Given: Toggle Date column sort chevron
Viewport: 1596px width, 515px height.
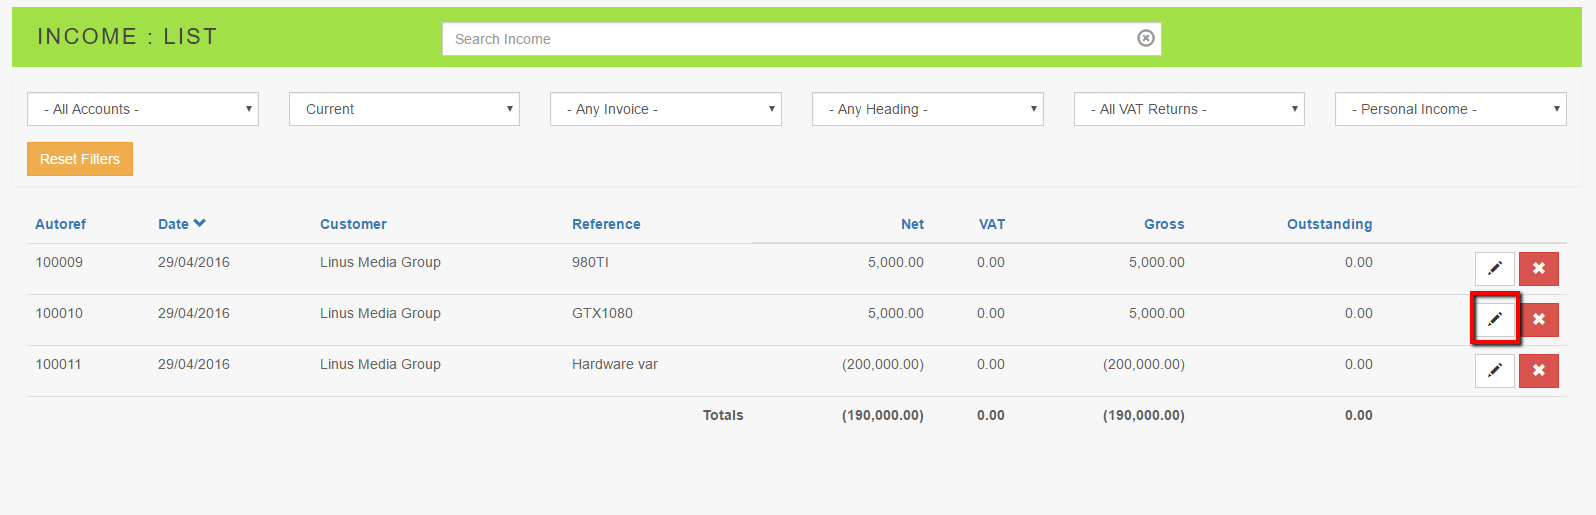Looking at the screenshot, I should 200,223.
